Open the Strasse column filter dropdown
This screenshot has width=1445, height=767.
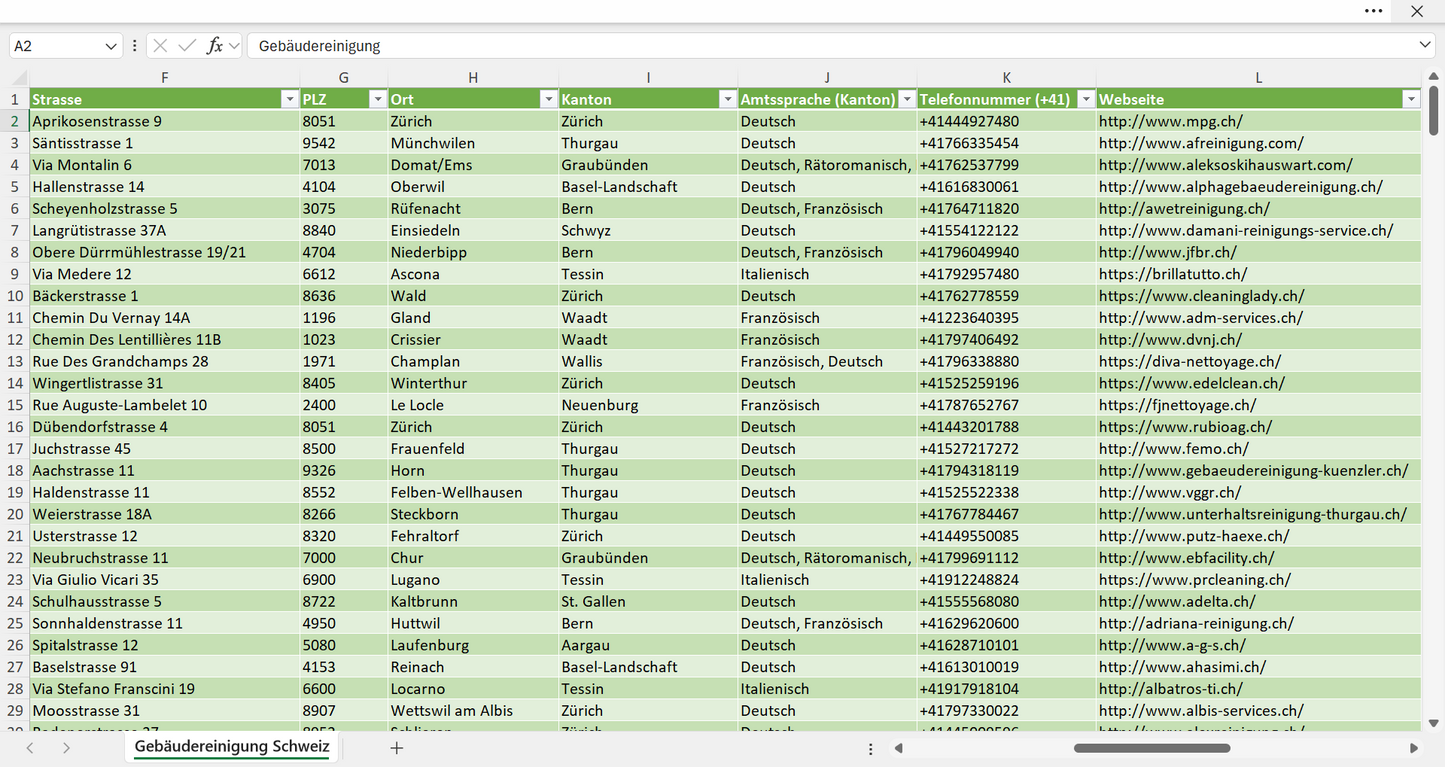pos(289,99)
